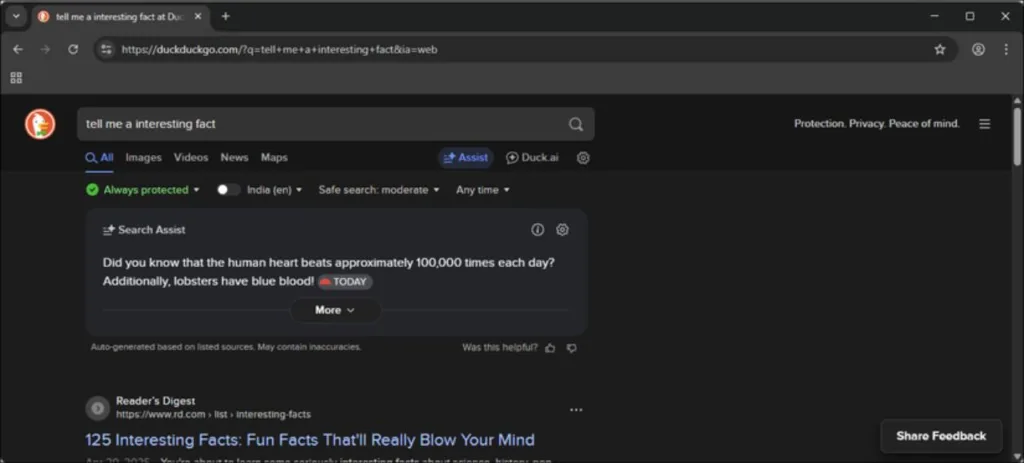
Task: Give thumbs down to the answer
Action: [x=571, y=348]
